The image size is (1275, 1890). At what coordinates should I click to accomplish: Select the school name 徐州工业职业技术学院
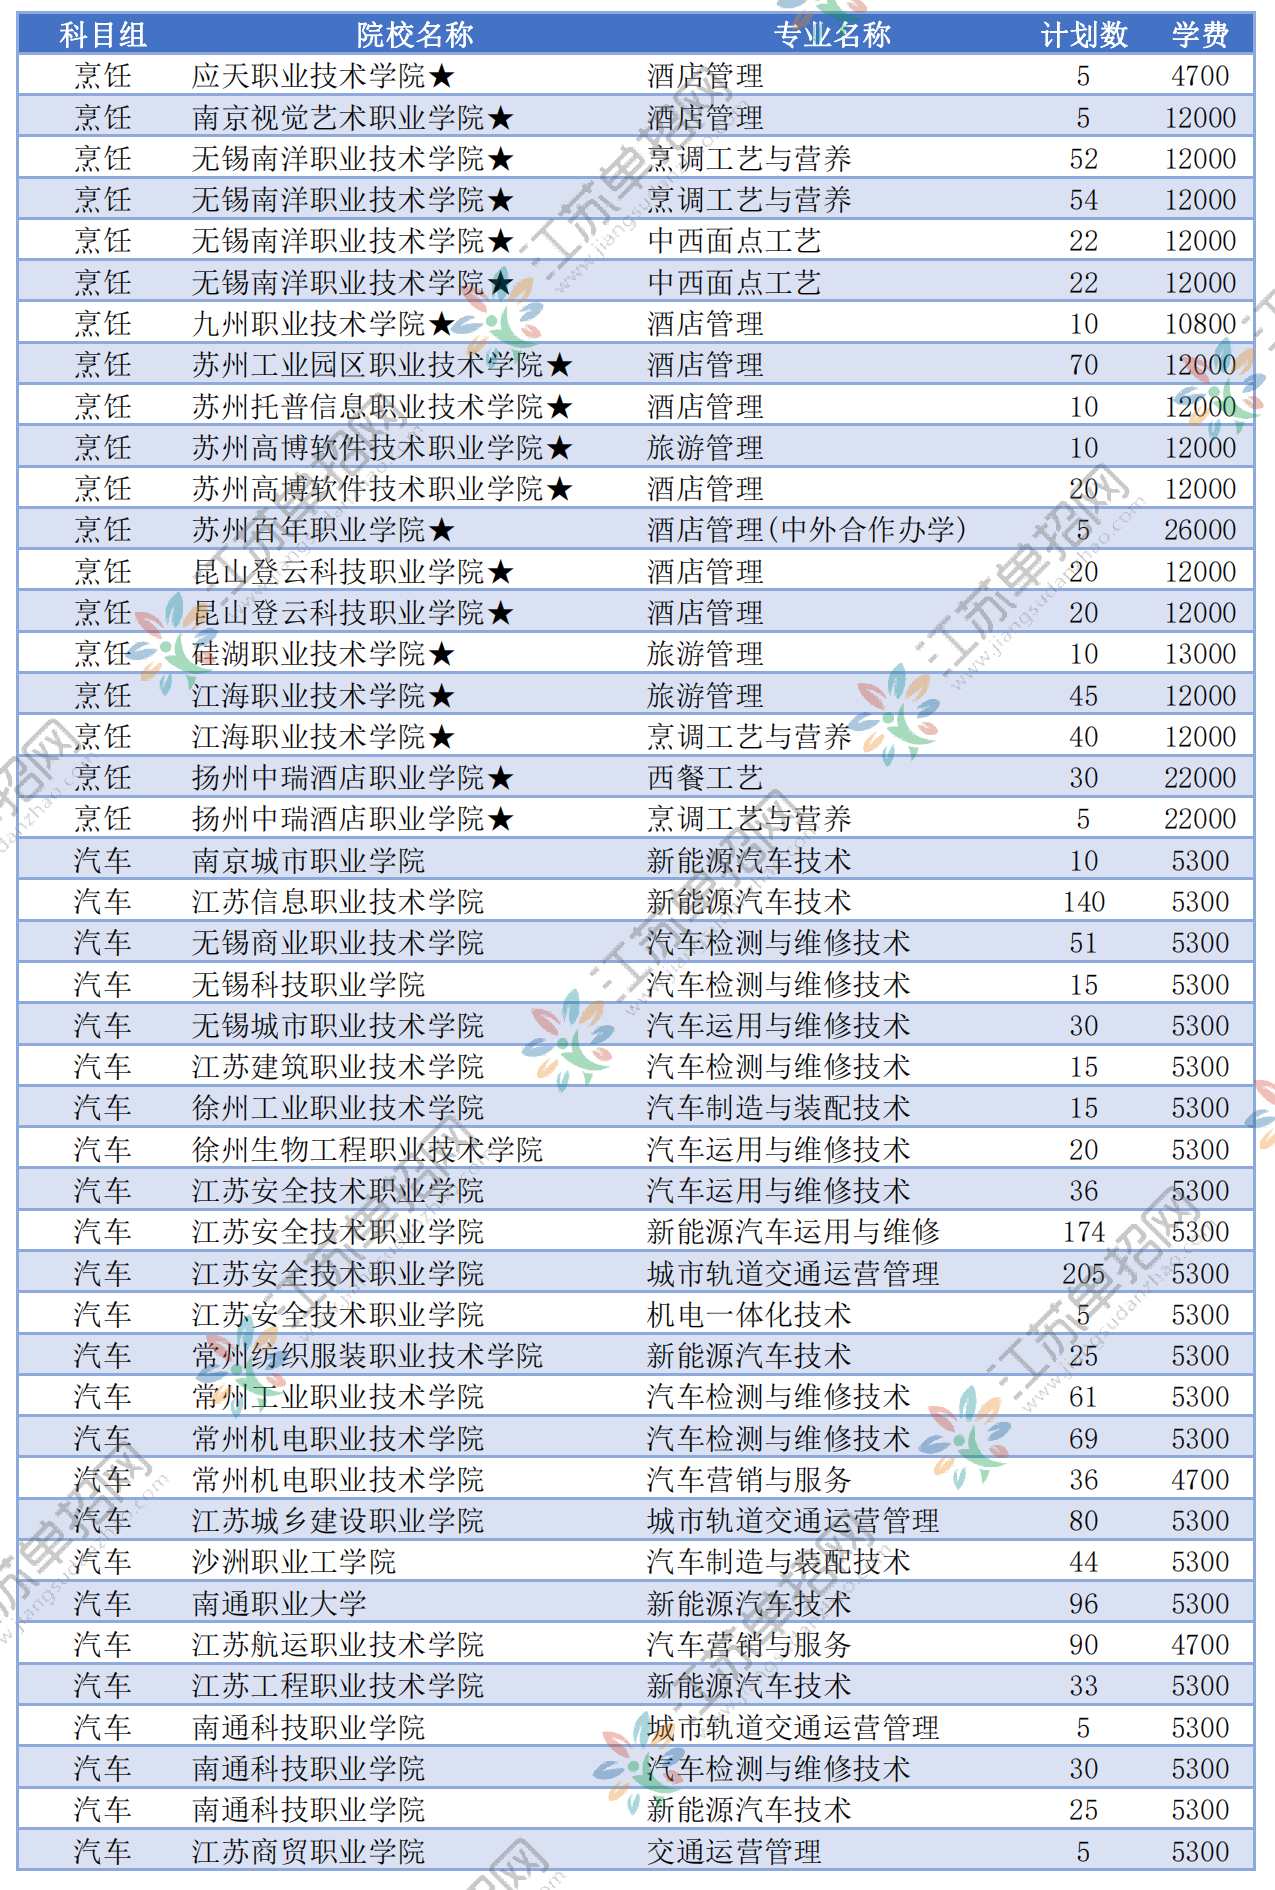pyautogui.click(x=338, y=1108)
